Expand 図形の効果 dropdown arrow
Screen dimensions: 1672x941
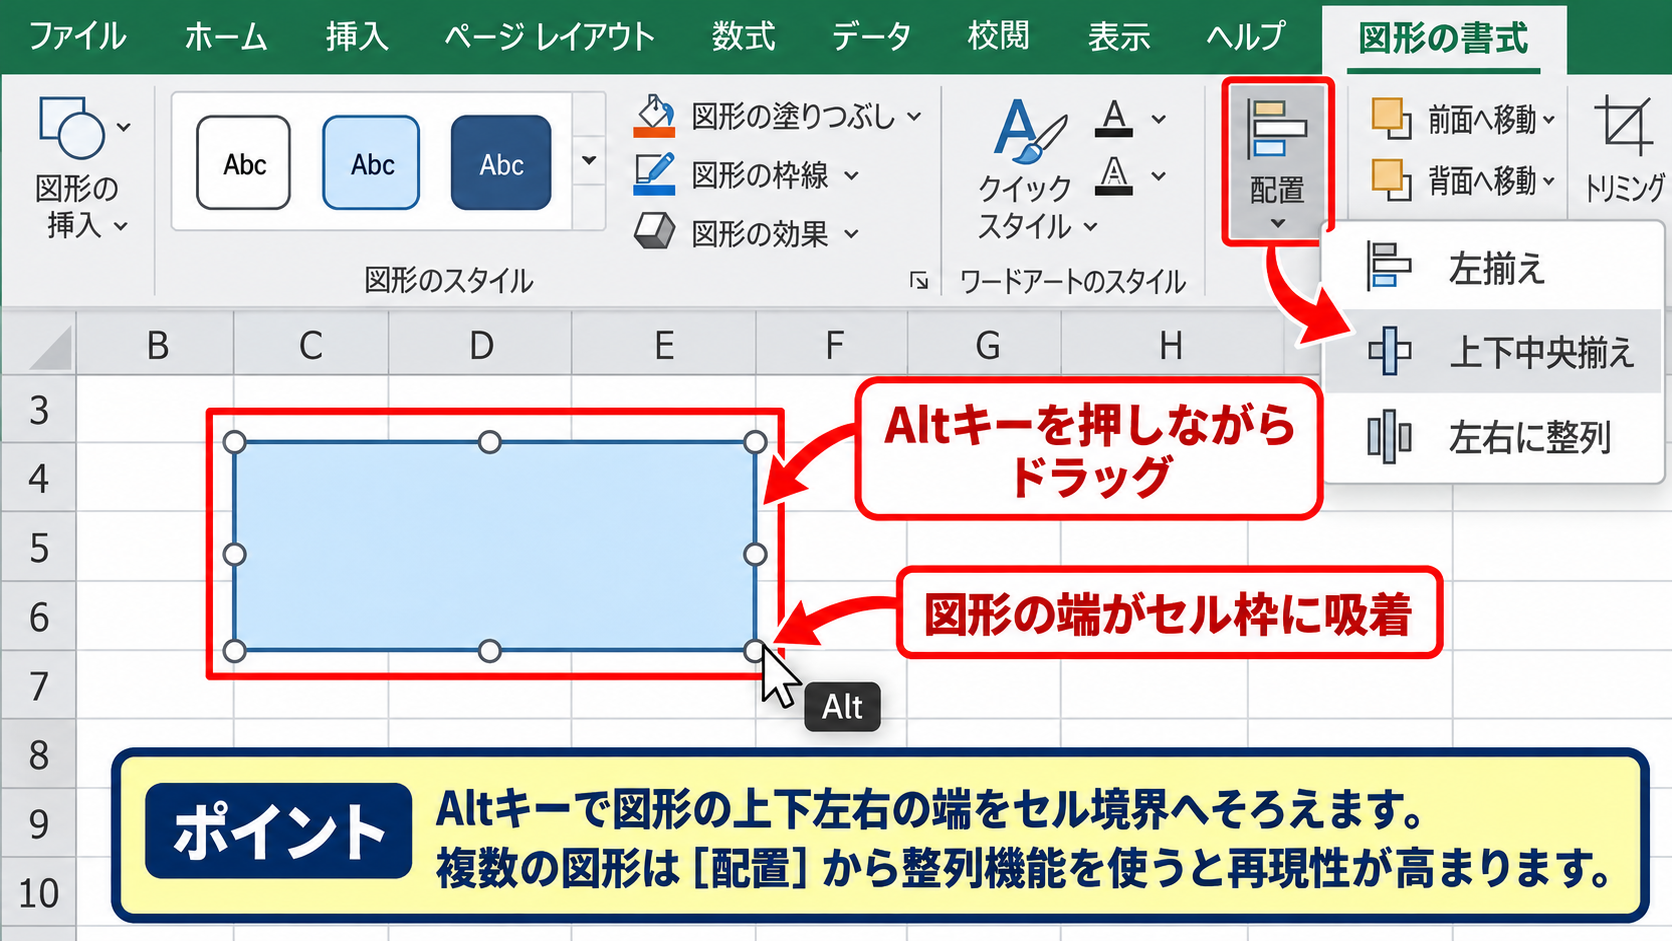[x=851, y=234]
